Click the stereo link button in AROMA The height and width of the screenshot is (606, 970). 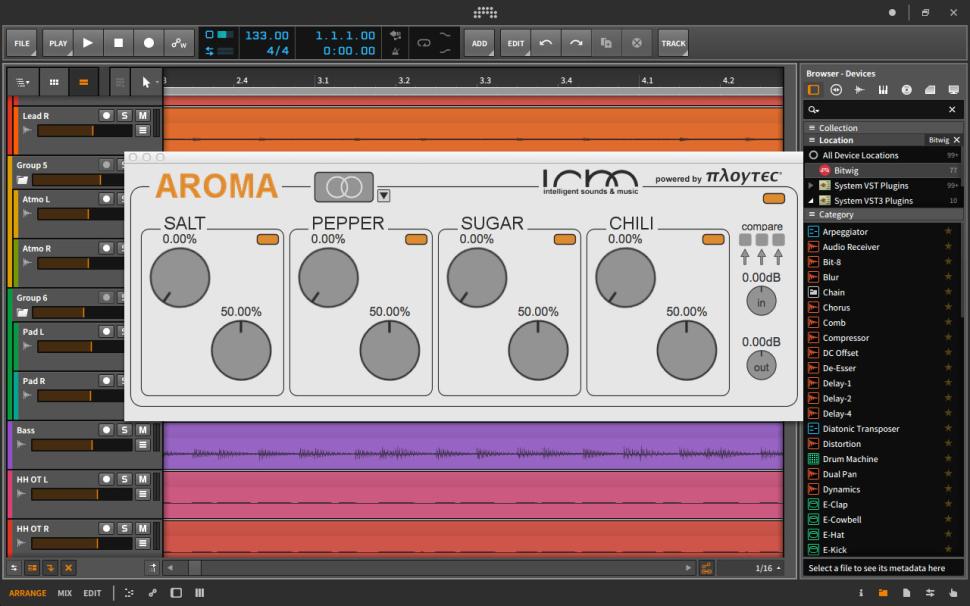pos(343,187)
